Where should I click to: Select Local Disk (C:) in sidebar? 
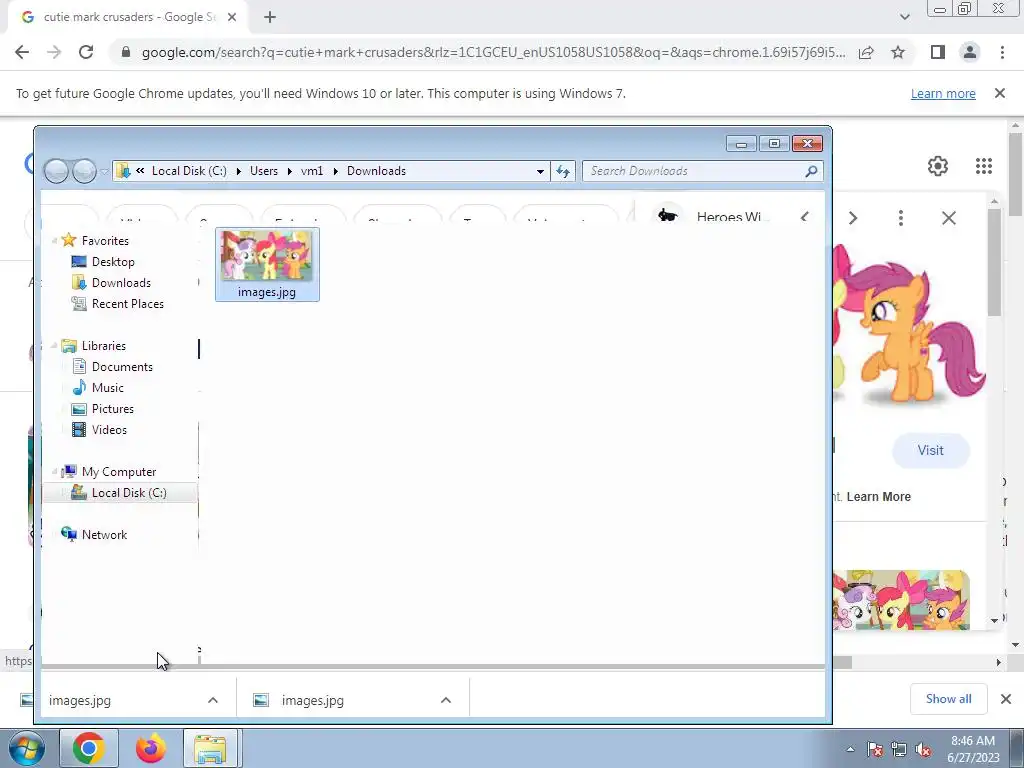(x=120, y=493)
